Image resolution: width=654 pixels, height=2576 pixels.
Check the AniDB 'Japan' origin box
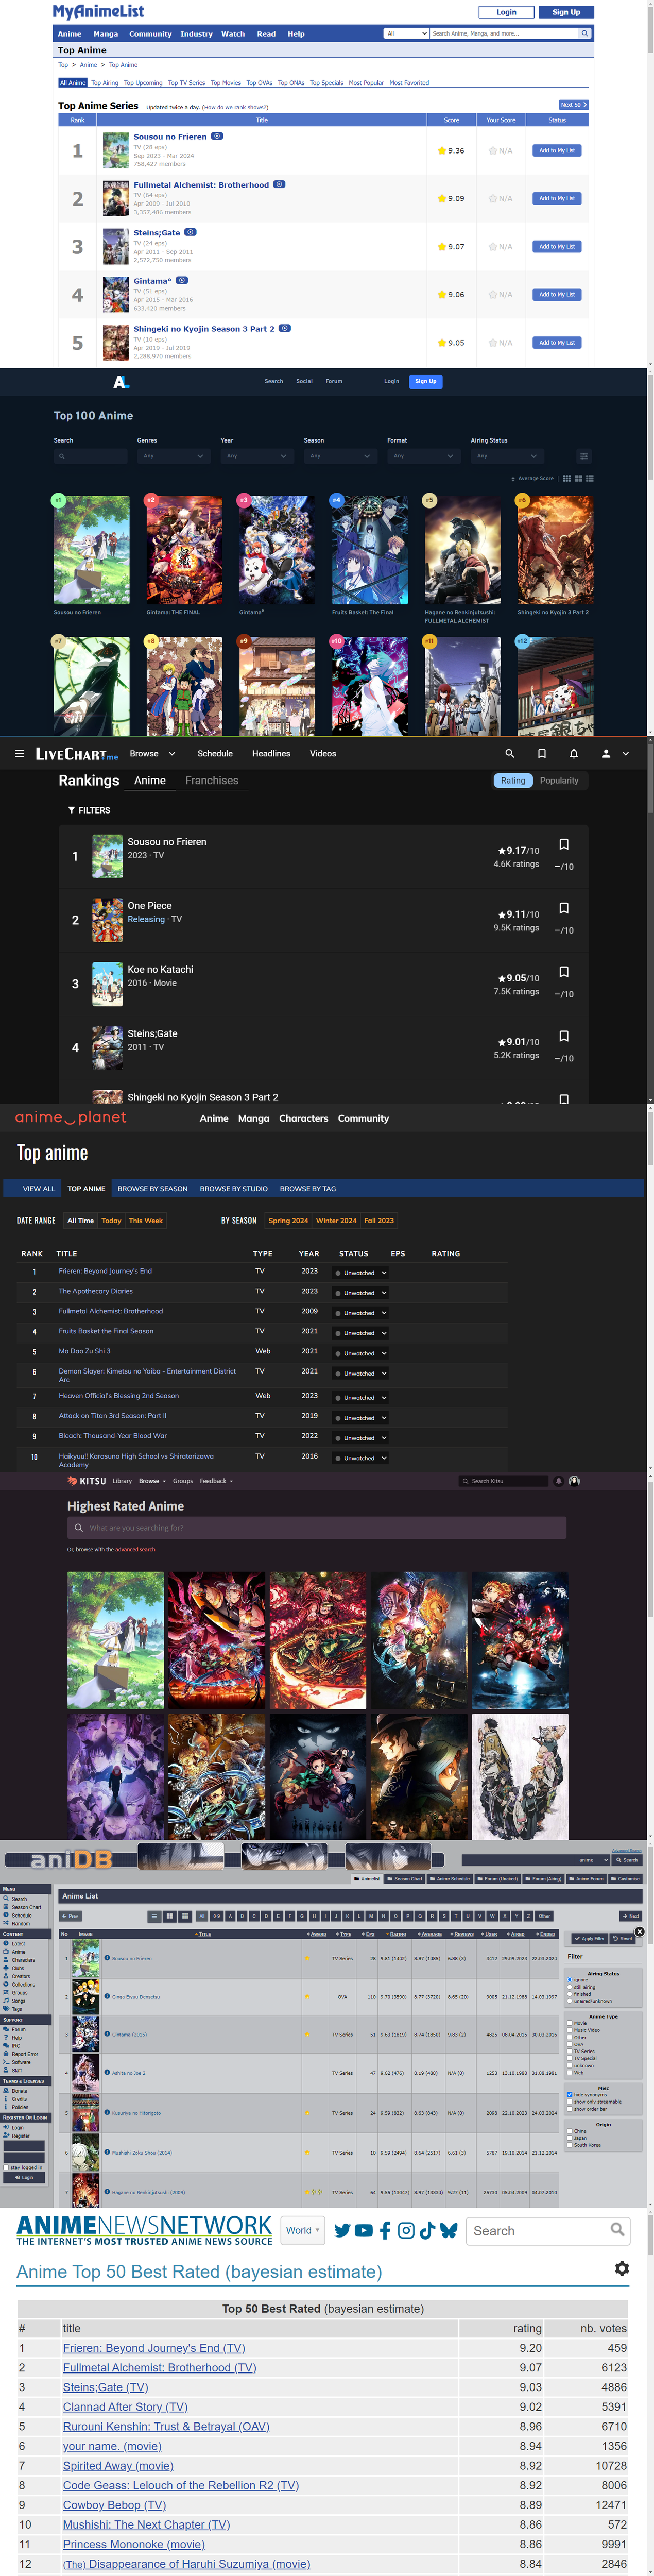(x=570, y=2138)
